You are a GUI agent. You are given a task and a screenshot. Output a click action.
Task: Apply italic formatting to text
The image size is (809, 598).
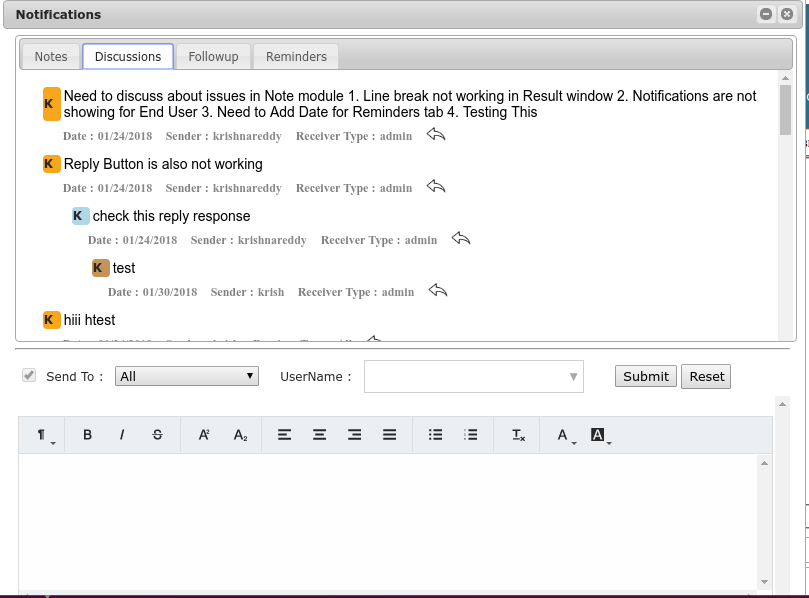click(122, 435)
